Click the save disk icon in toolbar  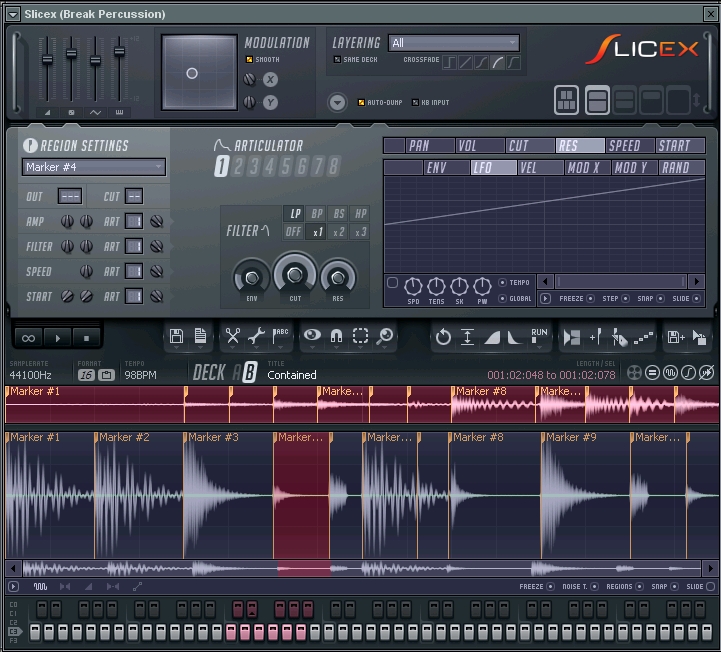(176, 337)
